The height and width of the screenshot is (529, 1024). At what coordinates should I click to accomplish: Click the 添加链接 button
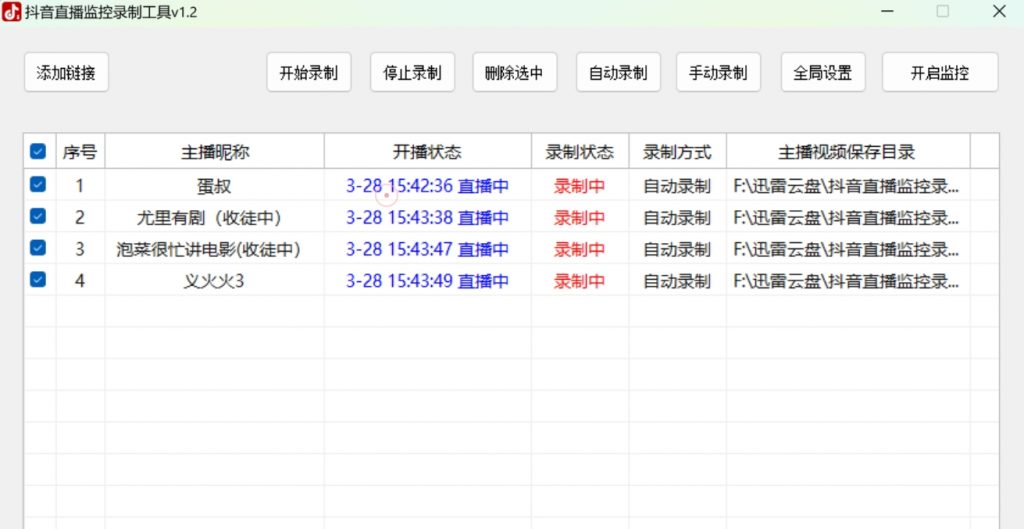[x=66, y=73]
